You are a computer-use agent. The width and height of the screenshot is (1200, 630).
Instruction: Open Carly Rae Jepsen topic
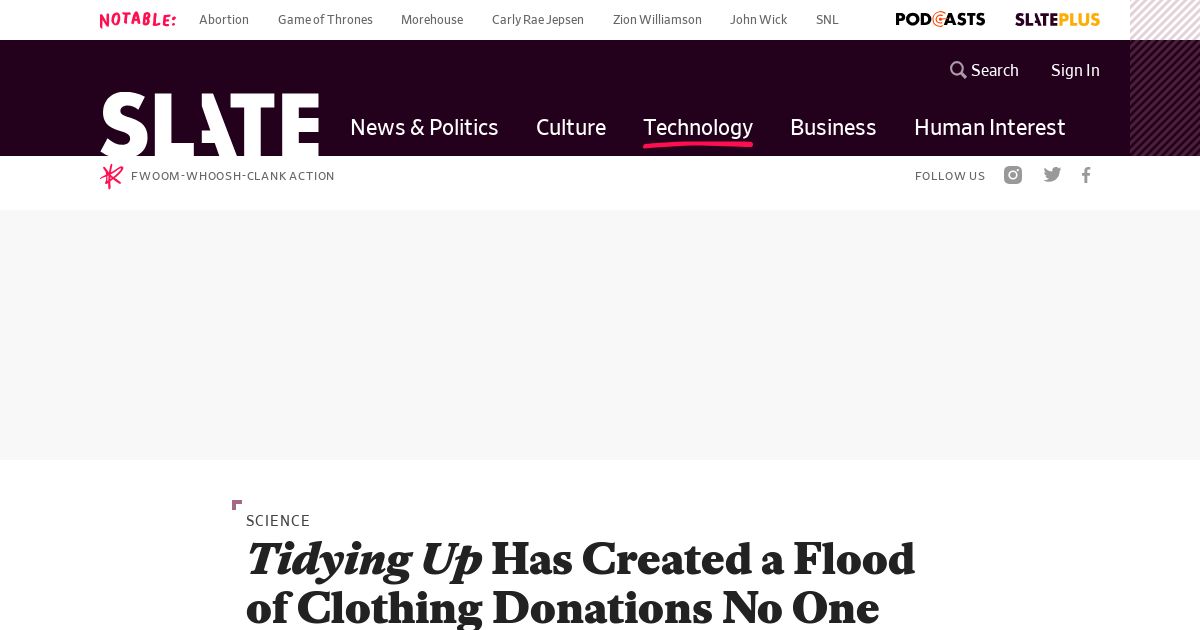click(x=538, y=20)
